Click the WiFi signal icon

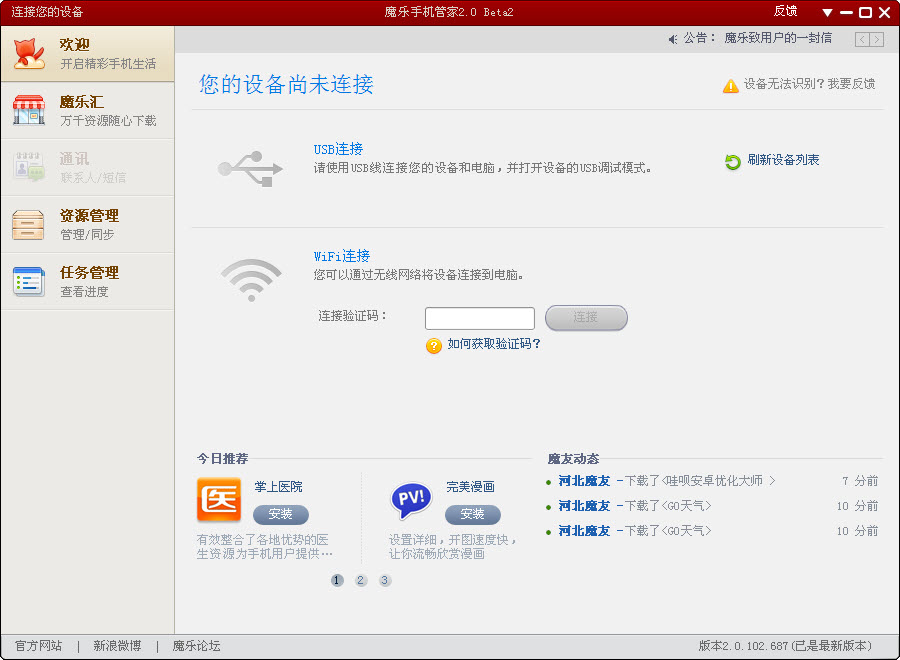coord(251,279)
